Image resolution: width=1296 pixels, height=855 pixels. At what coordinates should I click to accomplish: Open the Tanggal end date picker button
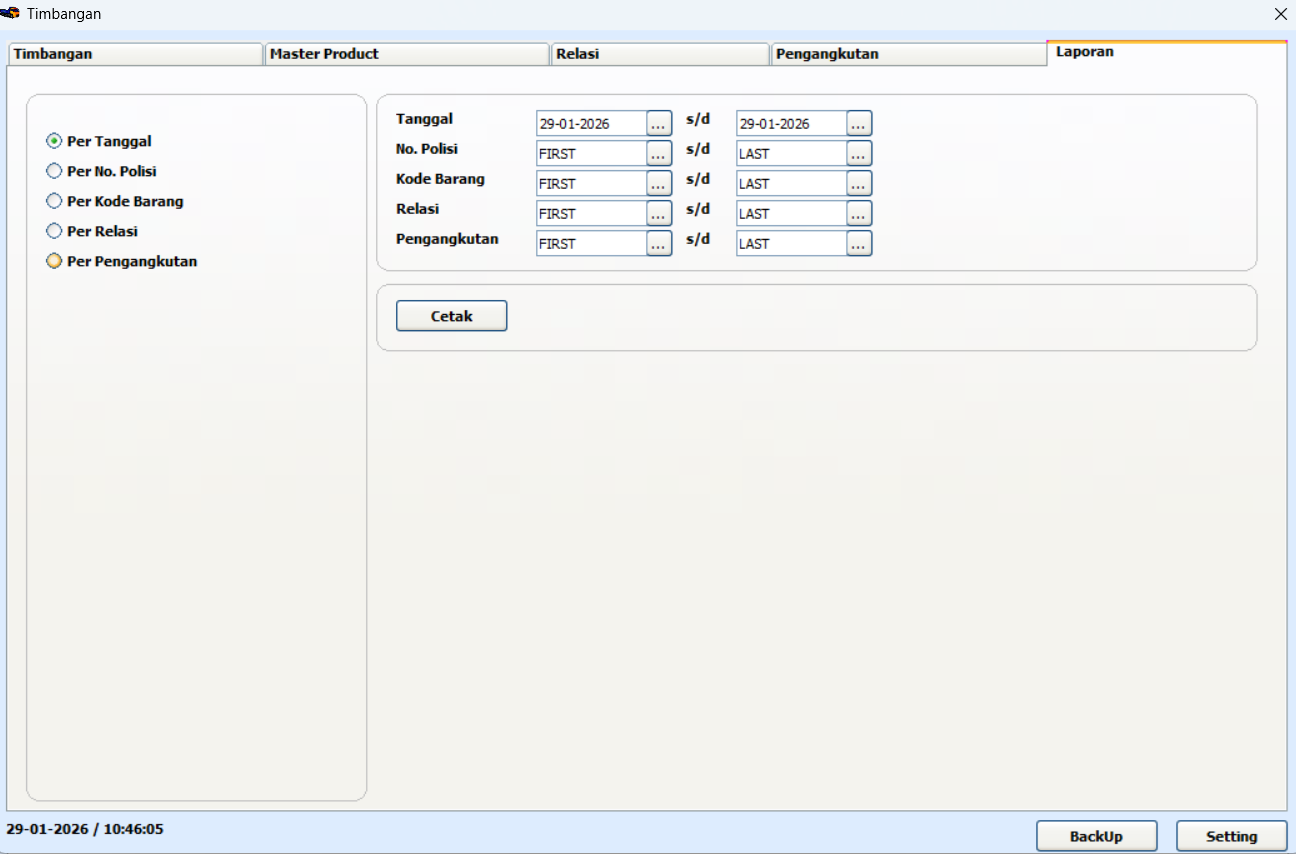tap(859, 124)
